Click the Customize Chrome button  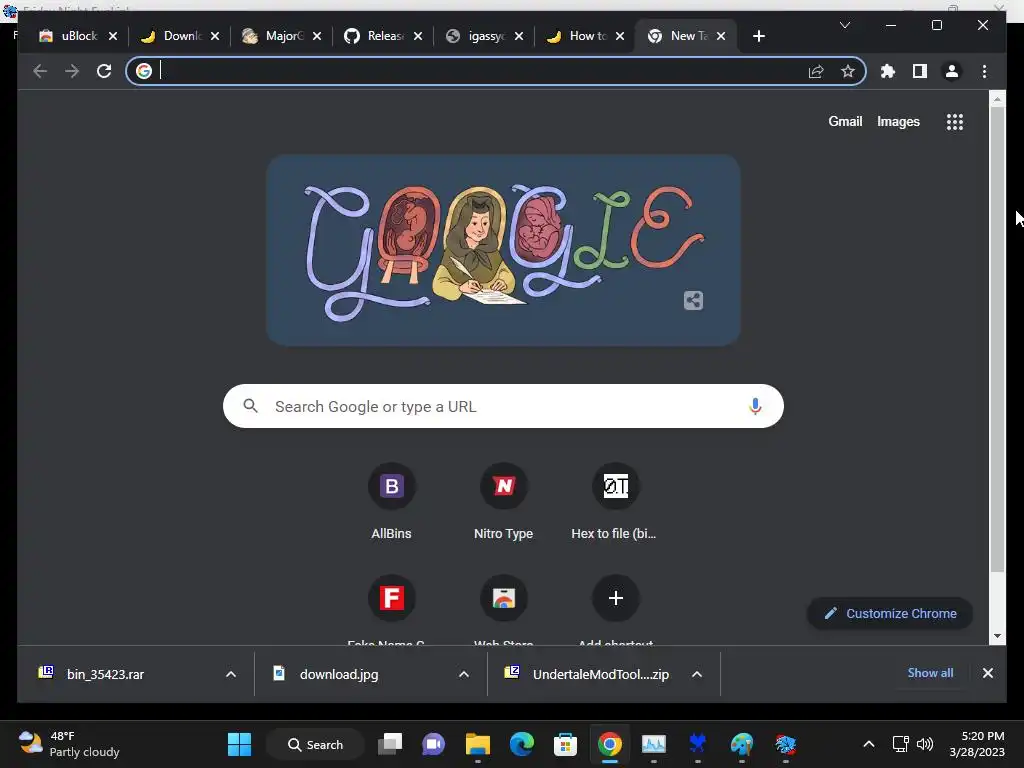click(x=889, y=613)
